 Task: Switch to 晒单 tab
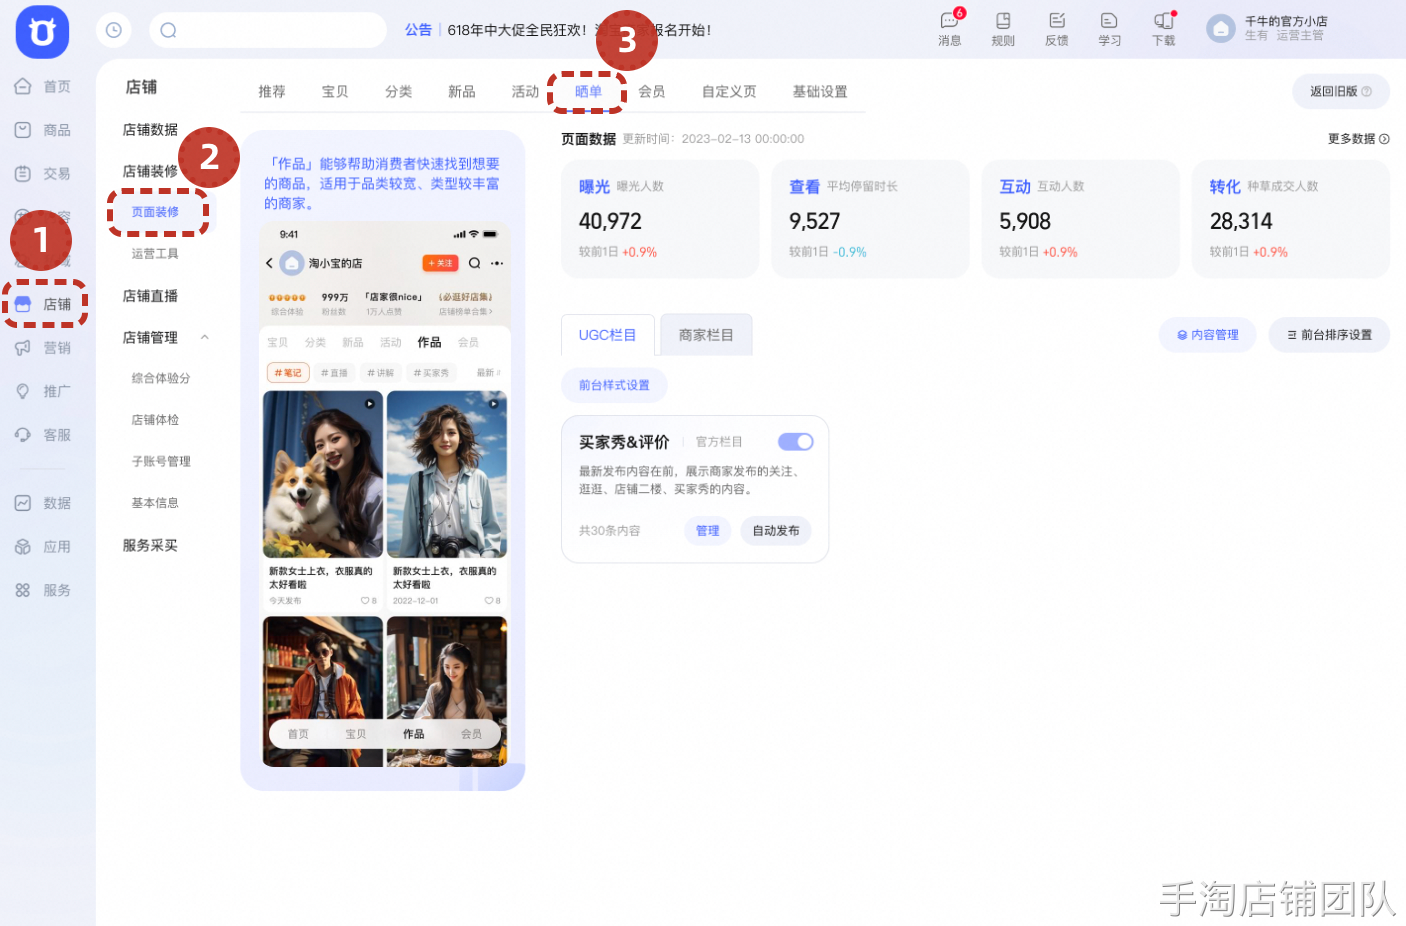(588, 91)
